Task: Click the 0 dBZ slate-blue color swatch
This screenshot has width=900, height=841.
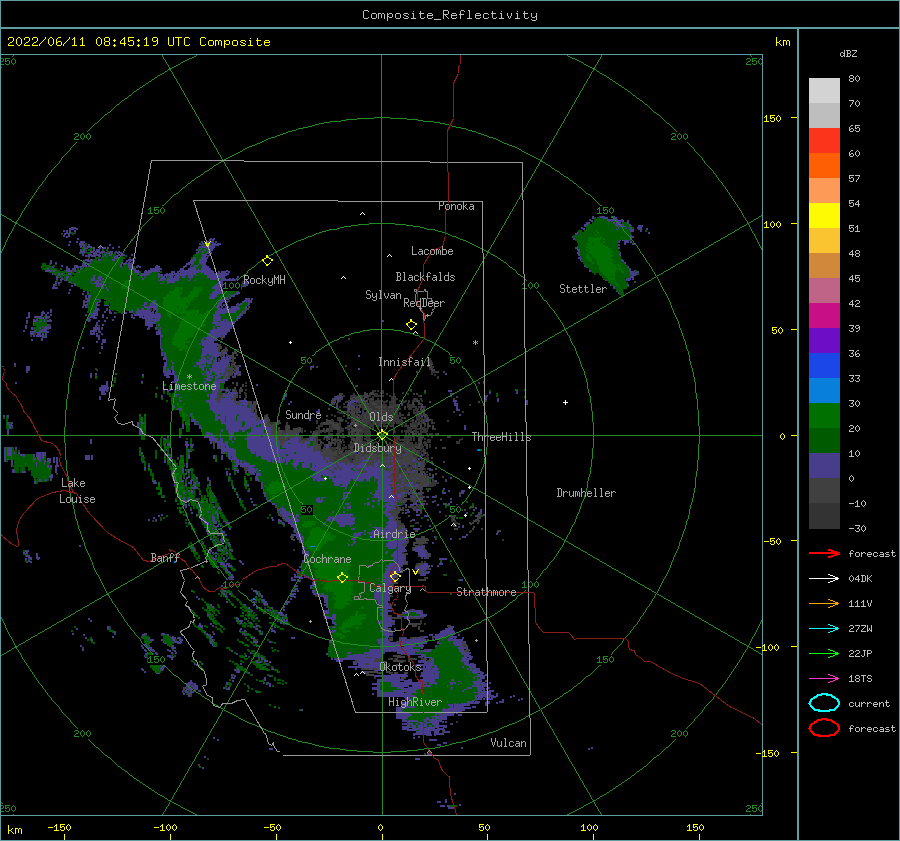Action: point(824,465)
